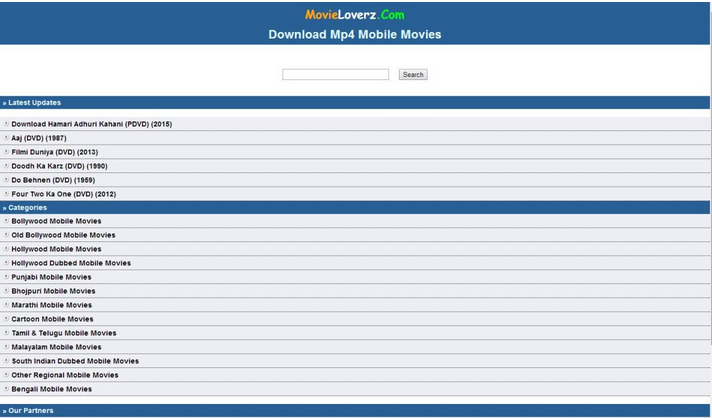712x418 pixels.
Task: Click arrow bullet beside Four Two Ka One
Action: [6, 194]
